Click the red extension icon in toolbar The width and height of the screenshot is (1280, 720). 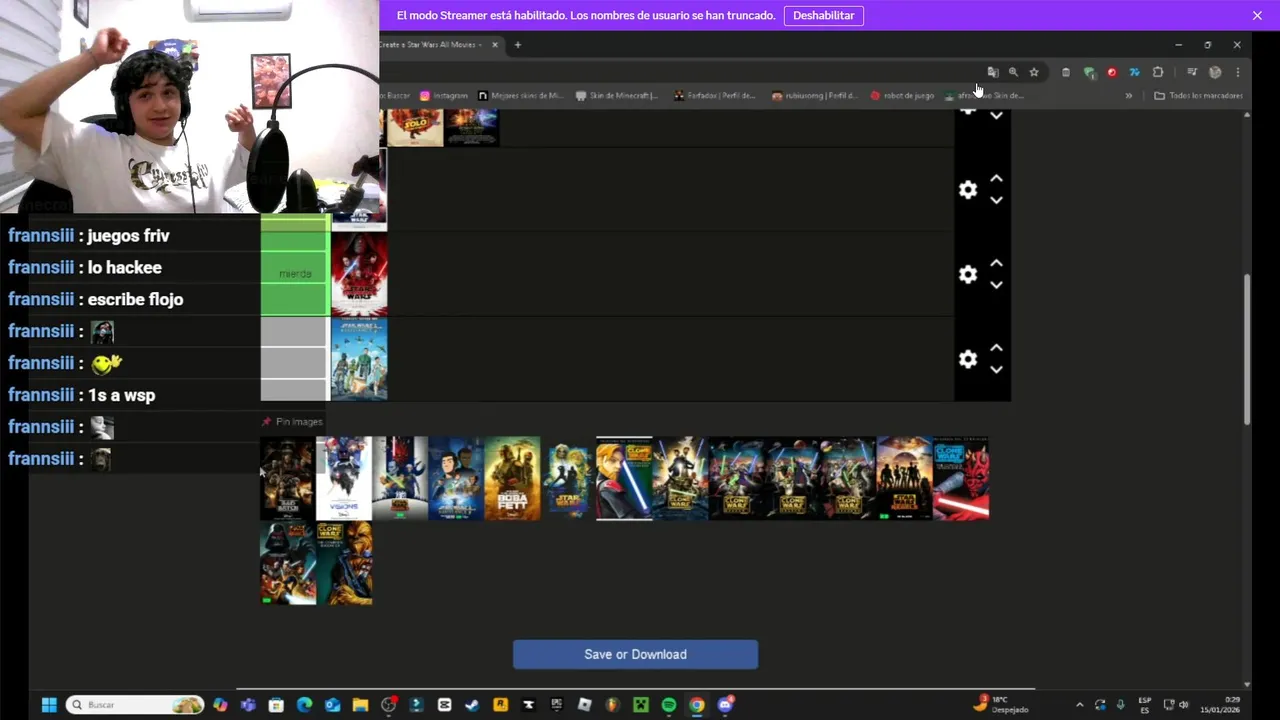coord(1111,72)
